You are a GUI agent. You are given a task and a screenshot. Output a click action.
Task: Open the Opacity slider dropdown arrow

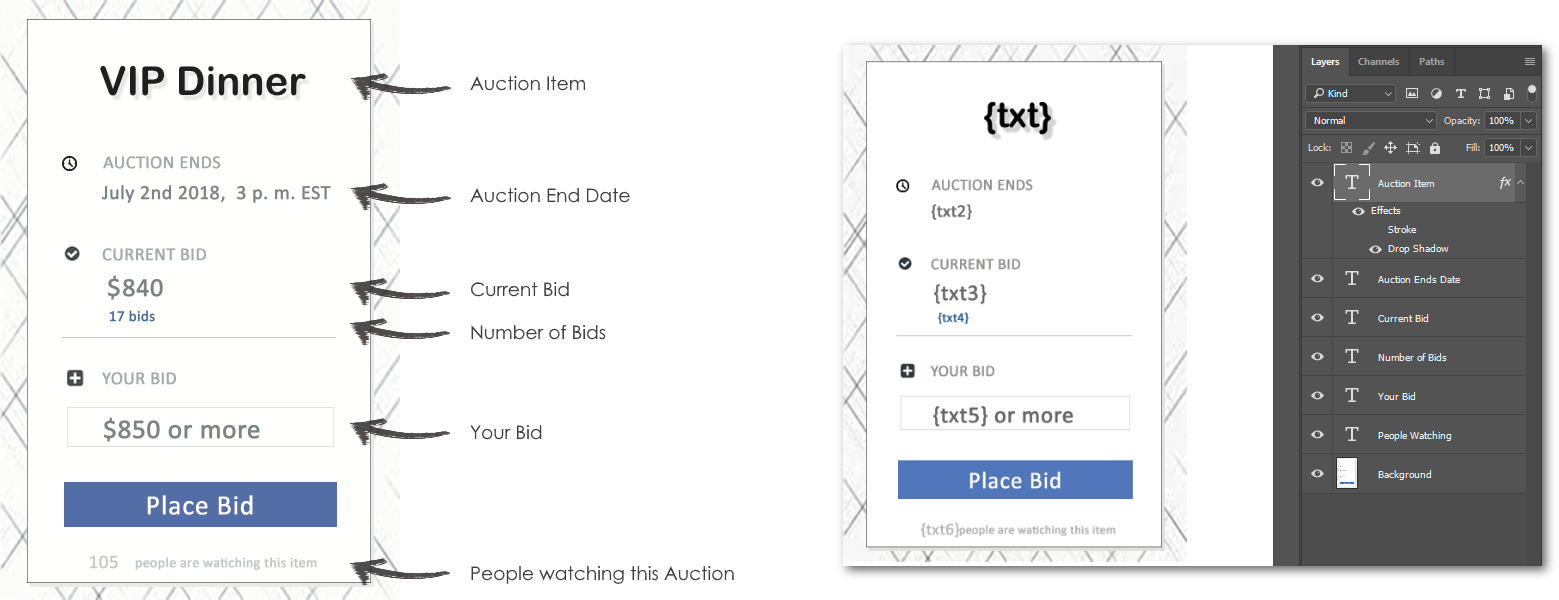(x=1528, y=120)
